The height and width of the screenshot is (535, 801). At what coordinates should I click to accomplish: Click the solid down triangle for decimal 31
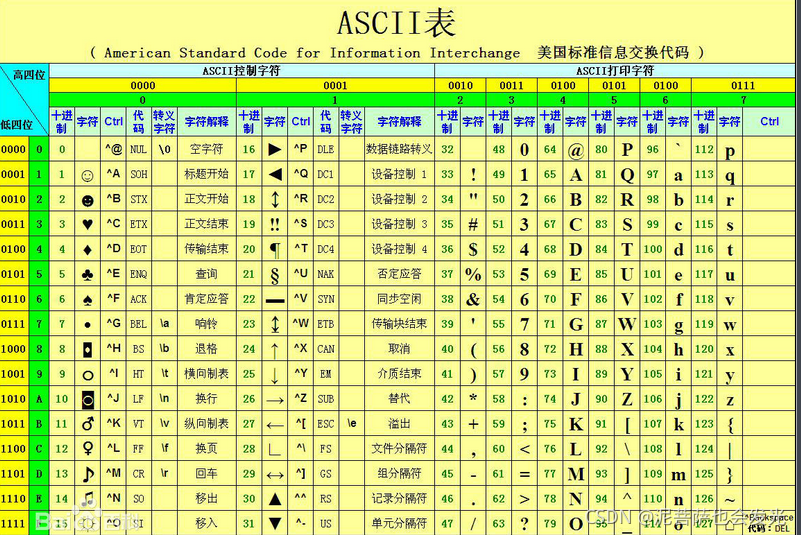pos(275,524)
